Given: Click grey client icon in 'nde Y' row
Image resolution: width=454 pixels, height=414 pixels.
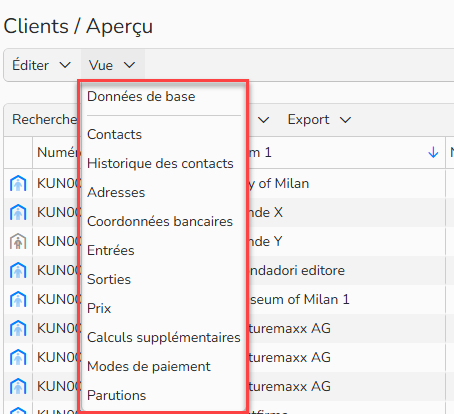Looking at the screenshot, I should 18,241.
